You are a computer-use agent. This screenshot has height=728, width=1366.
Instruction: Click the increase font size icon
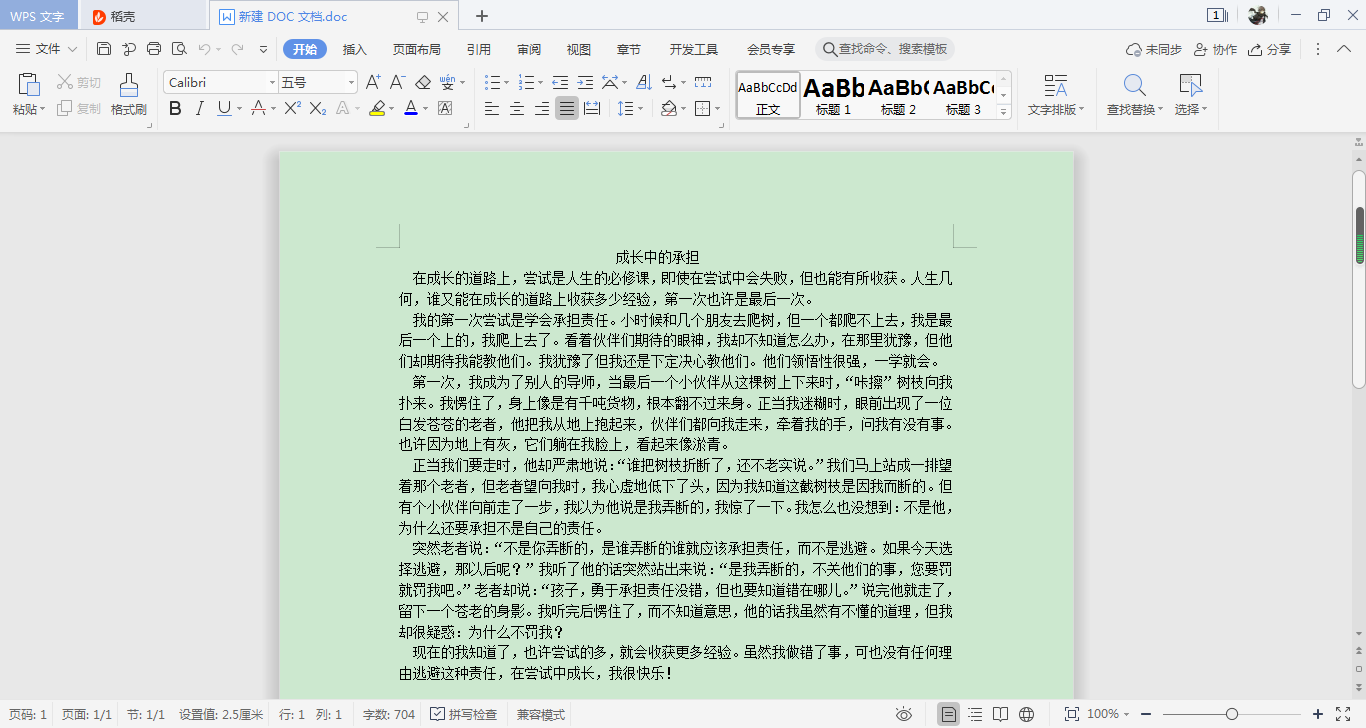pos(373,82)
